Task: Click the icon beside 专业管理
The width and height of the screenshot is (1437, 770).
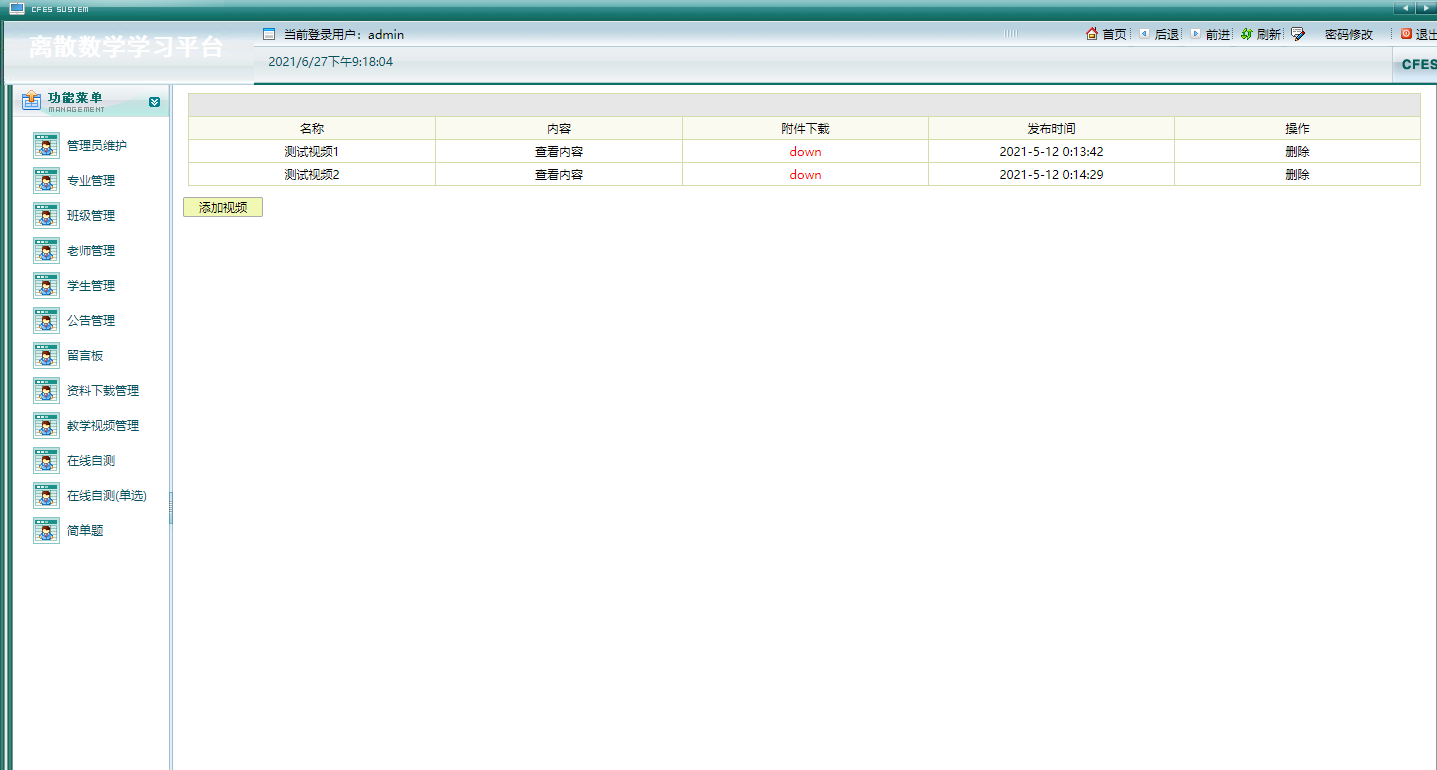Action: (46, 181)
